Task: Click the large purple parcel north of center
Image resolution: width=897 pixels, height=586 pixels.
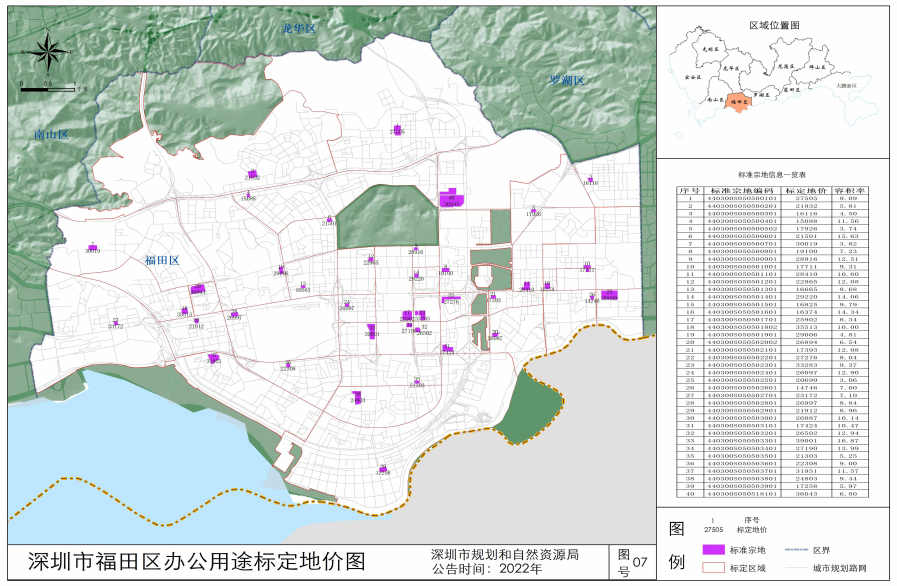Action: [452, 197]
